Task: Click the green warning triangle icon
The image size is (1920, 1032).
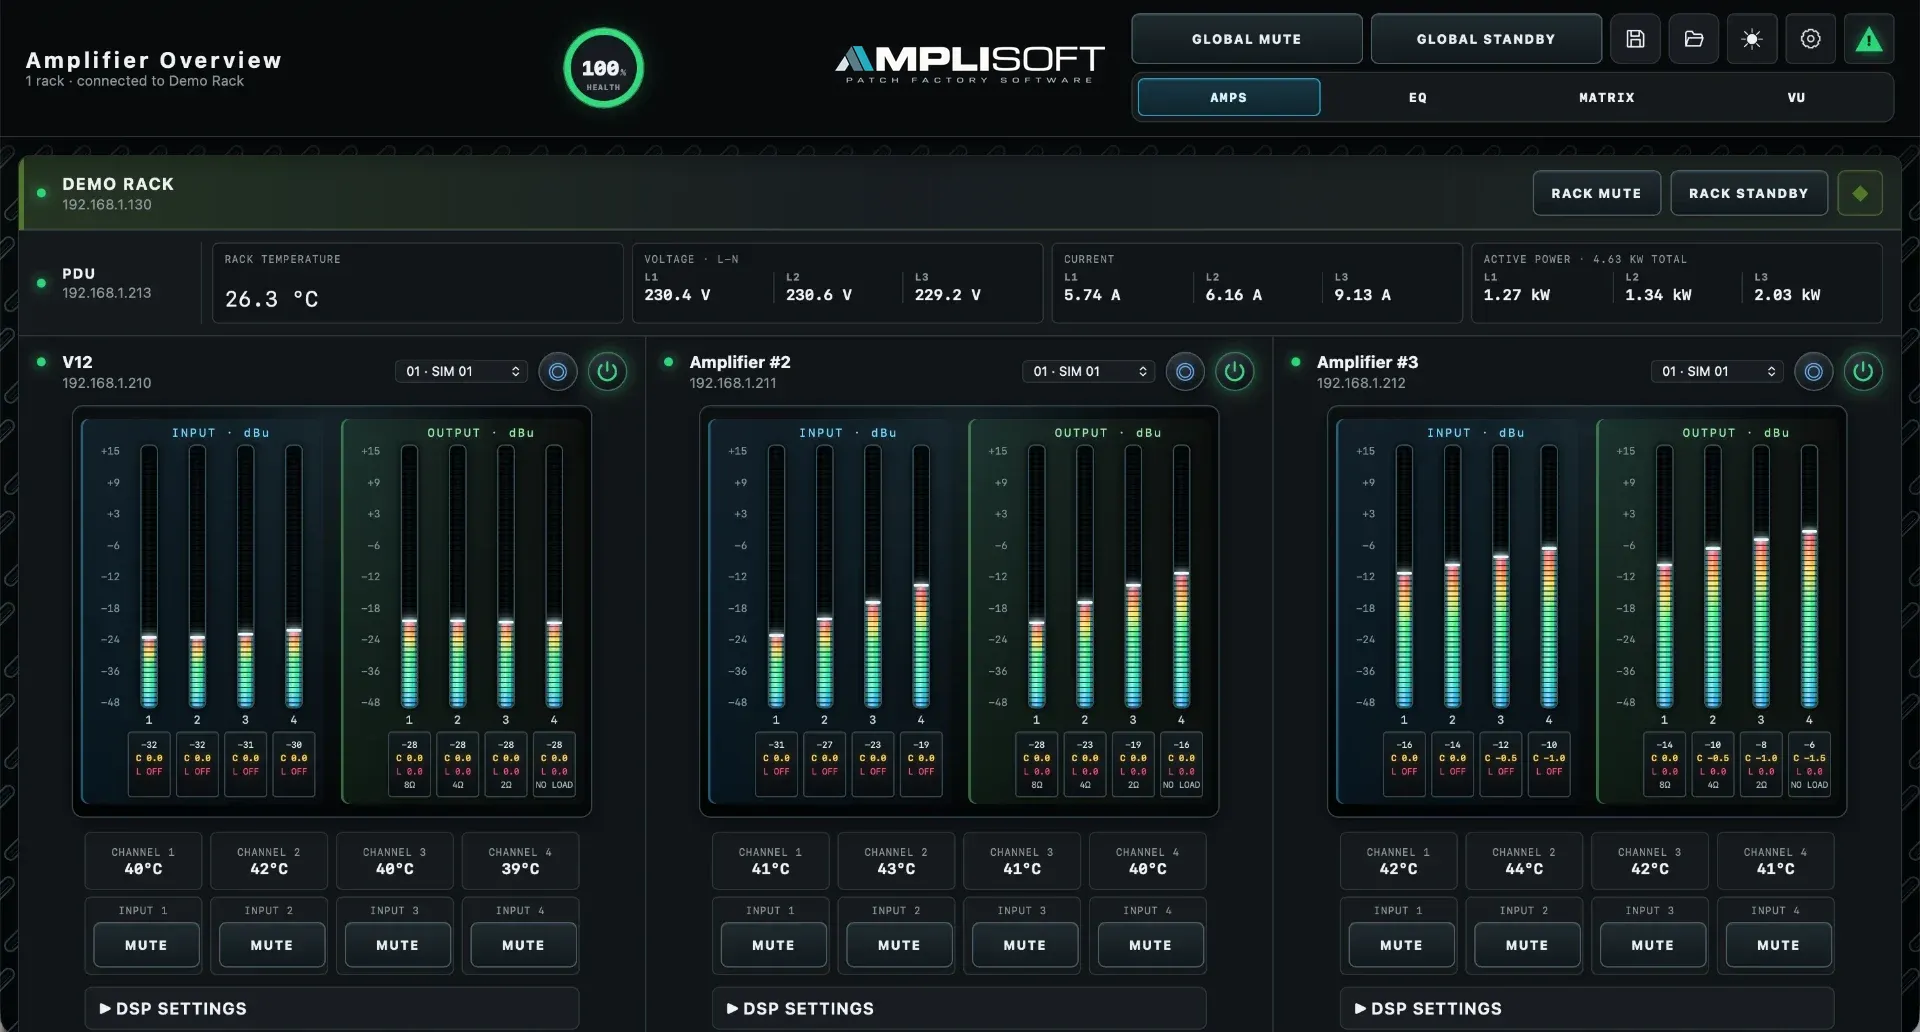Action: 1869,39
